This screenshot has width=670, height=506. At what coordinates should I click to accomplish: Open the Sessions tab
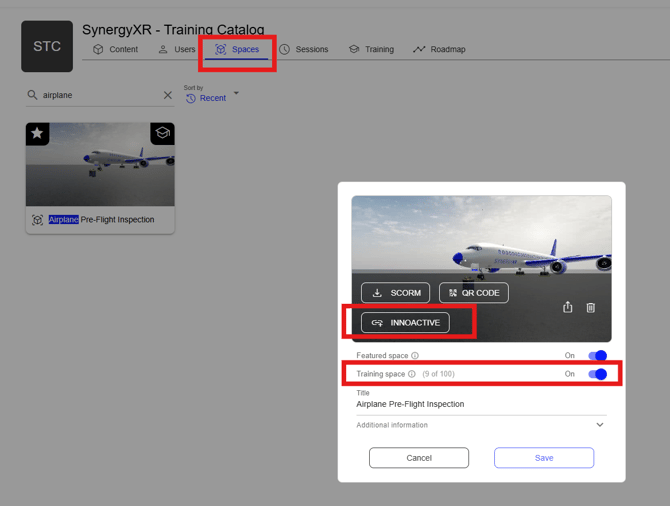[303, 49]
